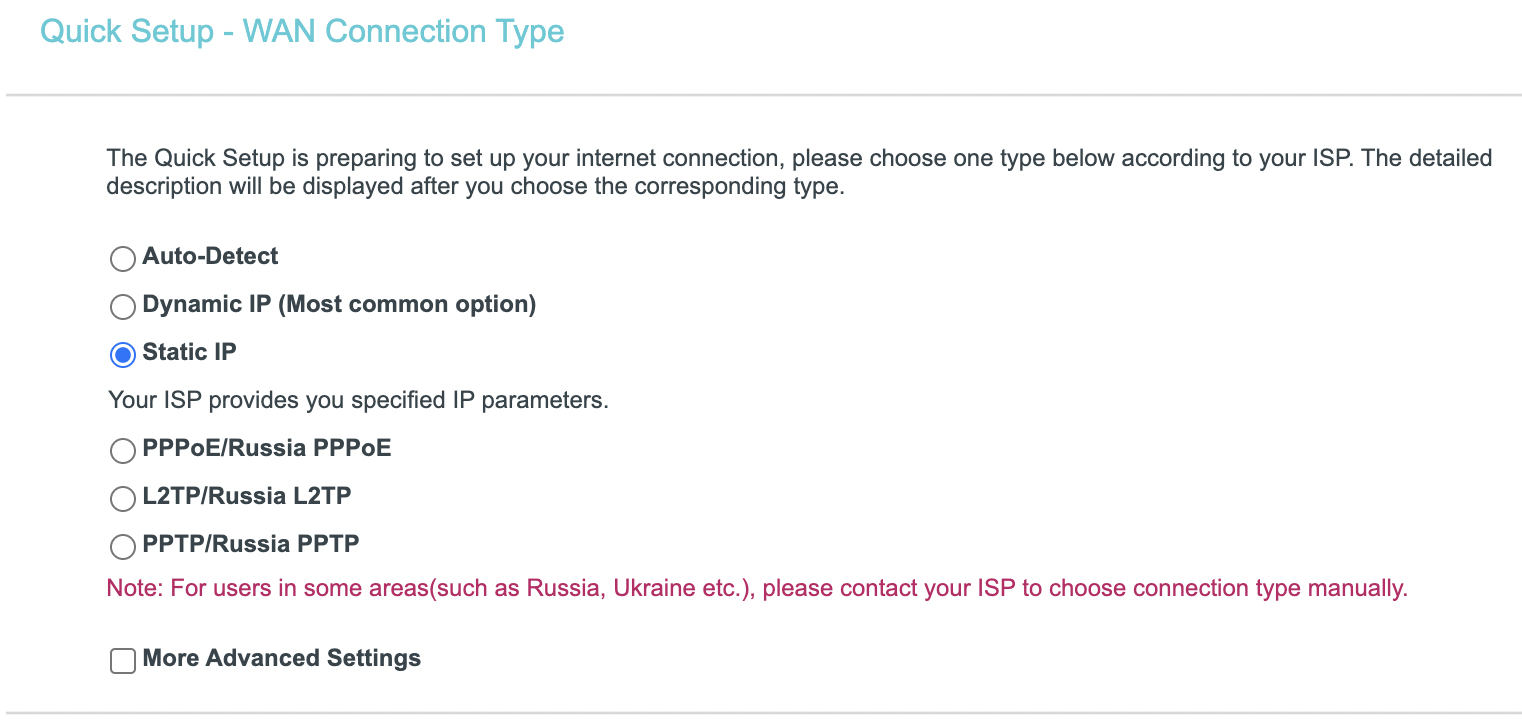Click the Quick Setup page heading
This screenshot has width=1522, height=722.
pos(301,31)
